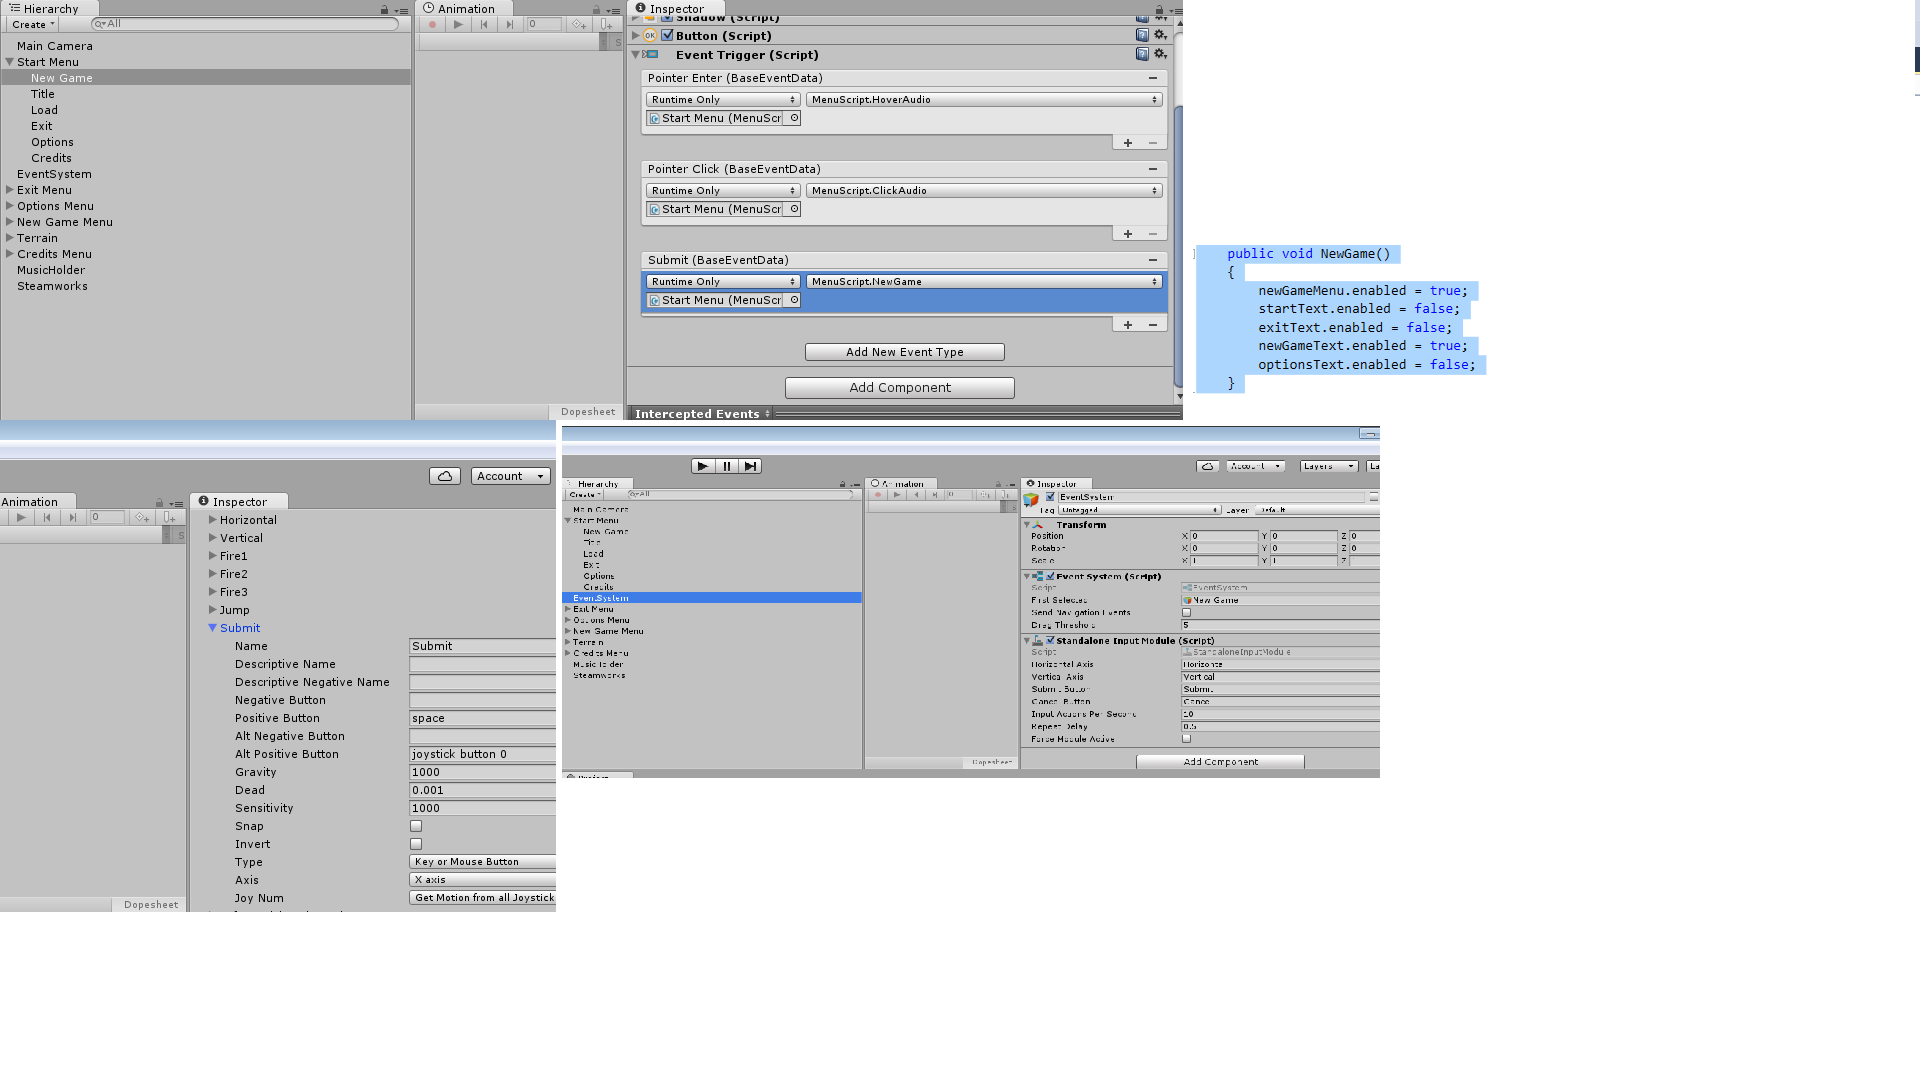Go to previous keyframe in top Animation panel
This screenshot has height=1080, width=1920.
click(x=484, y=24)
